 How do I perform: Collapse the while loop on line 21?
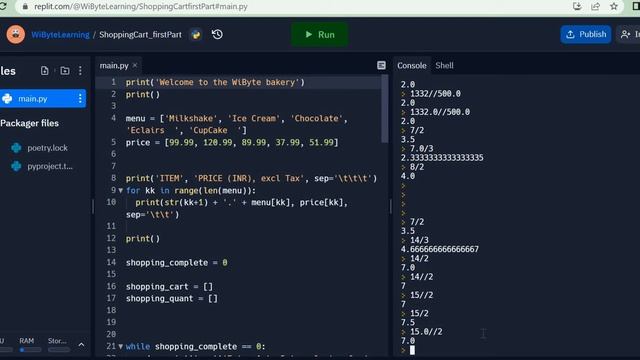coord(120,347)
